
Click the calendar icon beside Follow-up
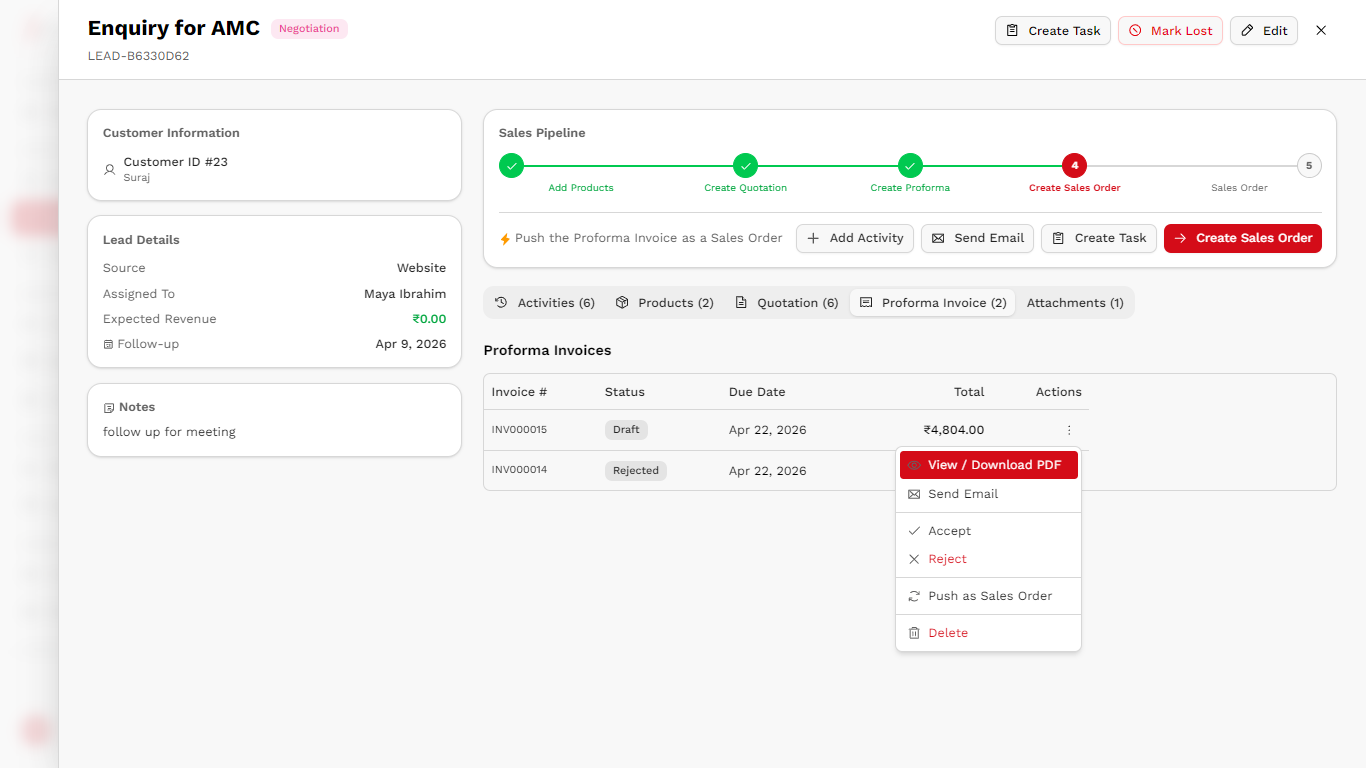[107, 343]
